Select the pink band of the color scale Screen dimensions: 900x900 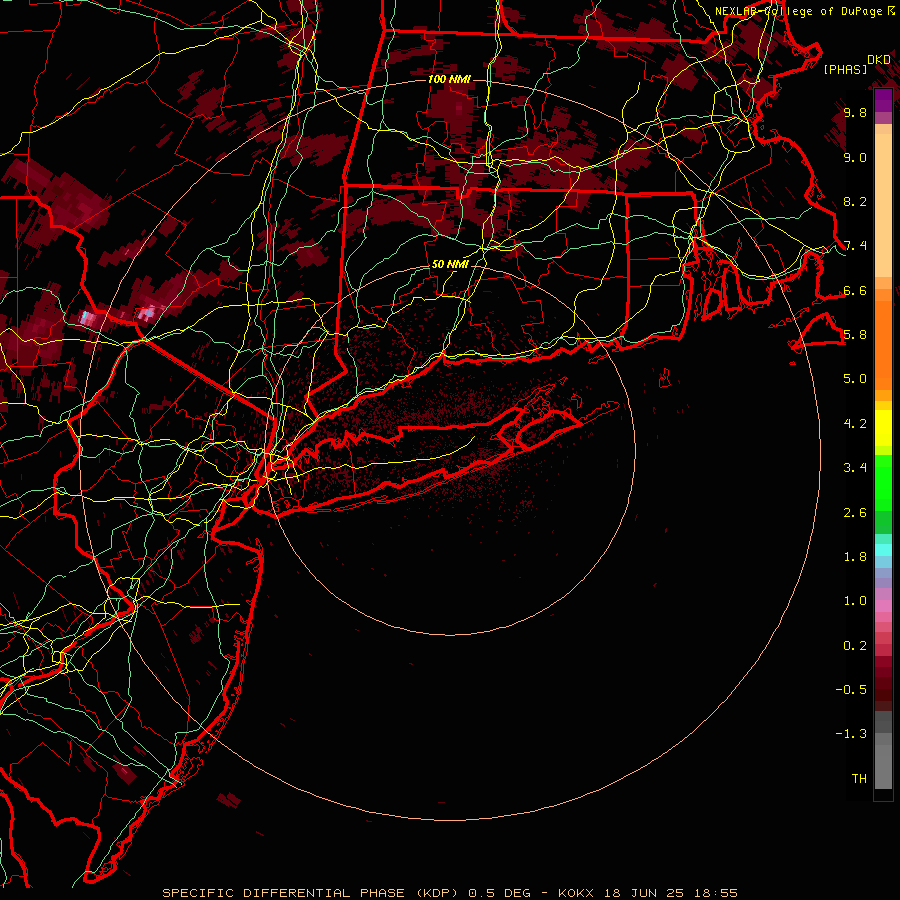coord(883,606)
